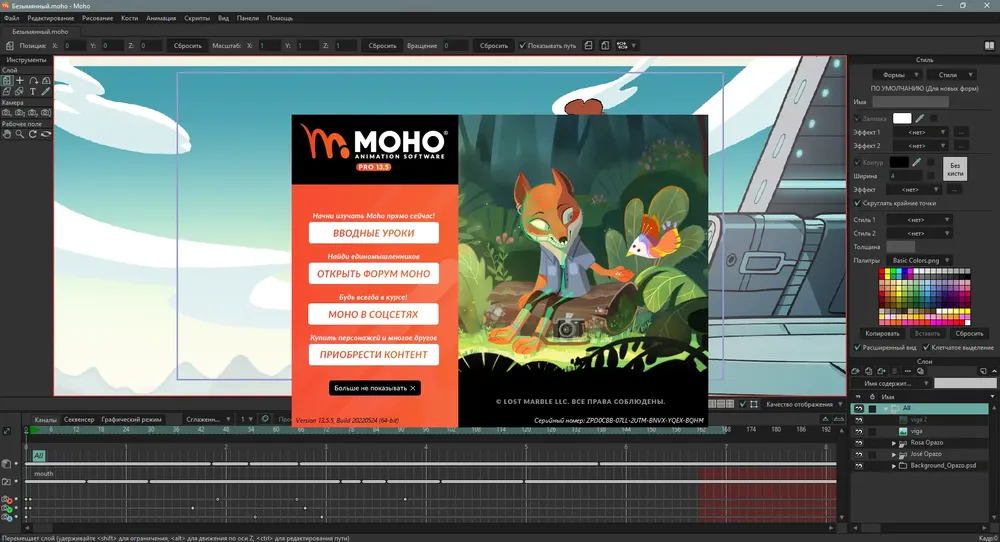
Task: Click the 'Копировать' button in Style panel
Action: [x=882, y=333]
